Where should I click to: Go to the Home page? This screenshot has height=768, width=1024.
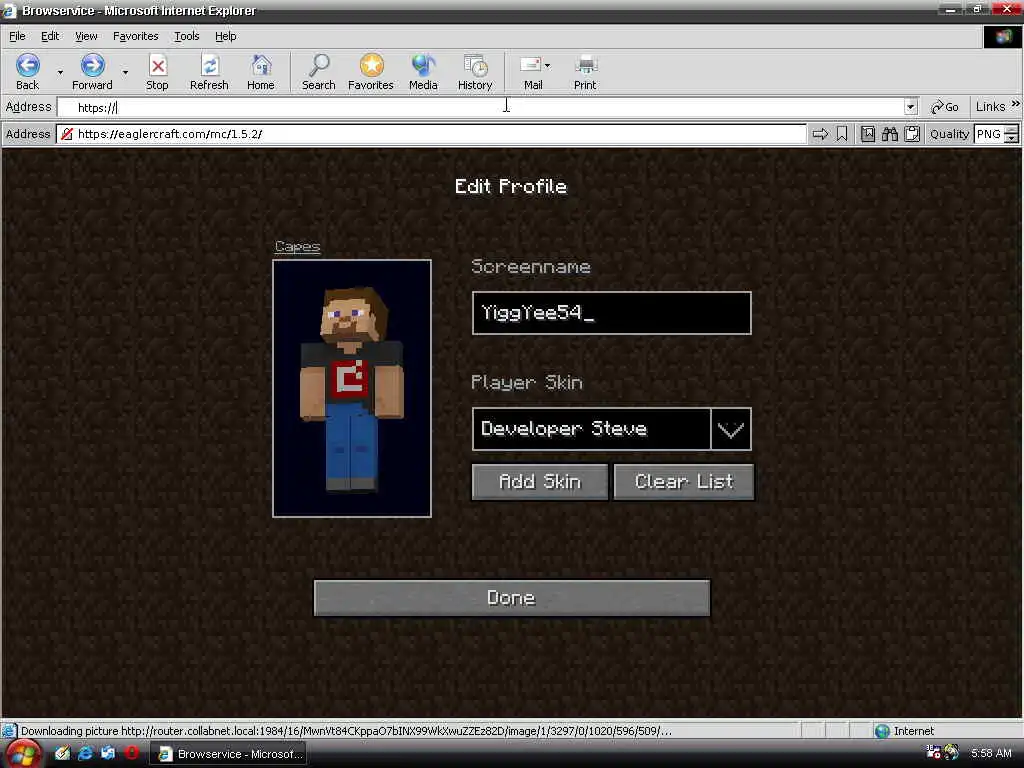coord(261,72)
